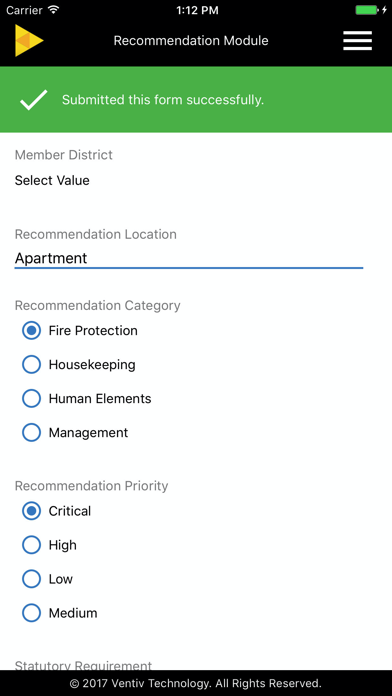Image resolution: width=392 pixels, height=696 pixels.
Task: Select Critical priority radio button
Action: coord(32,511)
